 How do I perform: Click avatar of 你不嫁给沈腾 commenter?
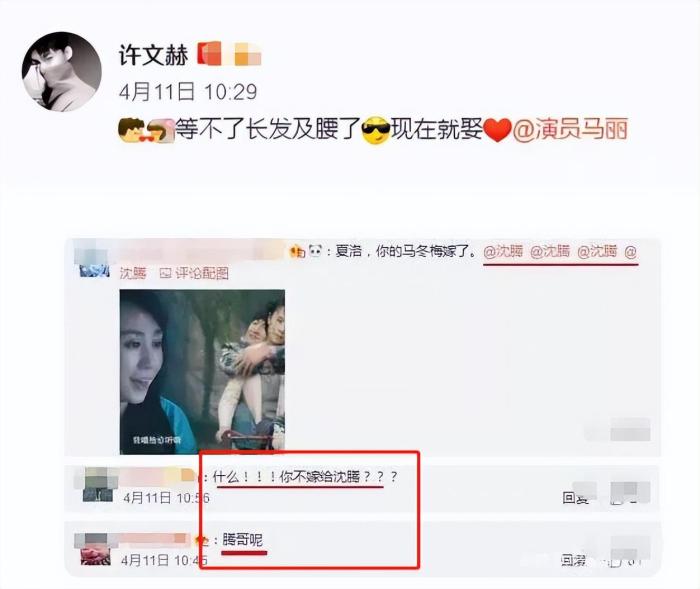click(x=98, y=486)
